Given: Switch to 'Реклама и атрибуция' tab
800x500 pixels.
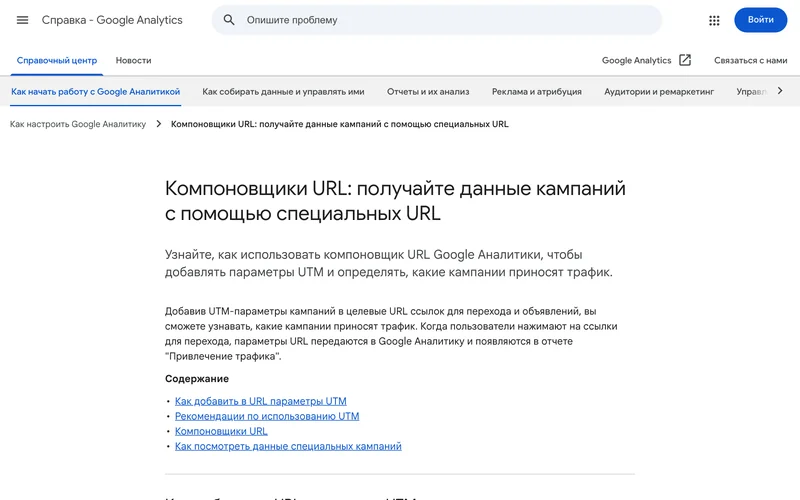Looking at the screenshot, I should click(x=537, y=92).
